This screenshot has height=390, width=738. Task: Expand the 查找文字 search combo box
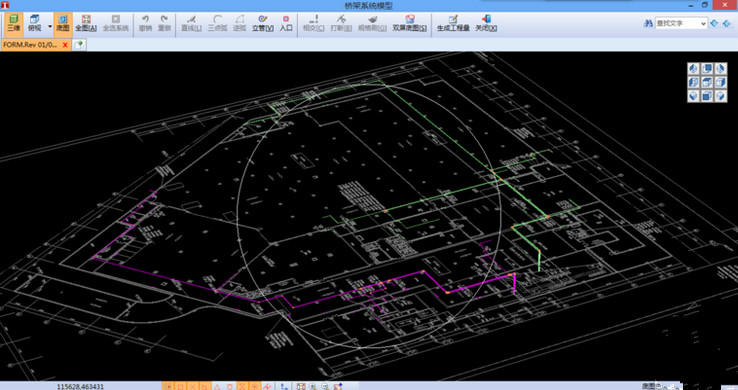[x=703, y=24]
